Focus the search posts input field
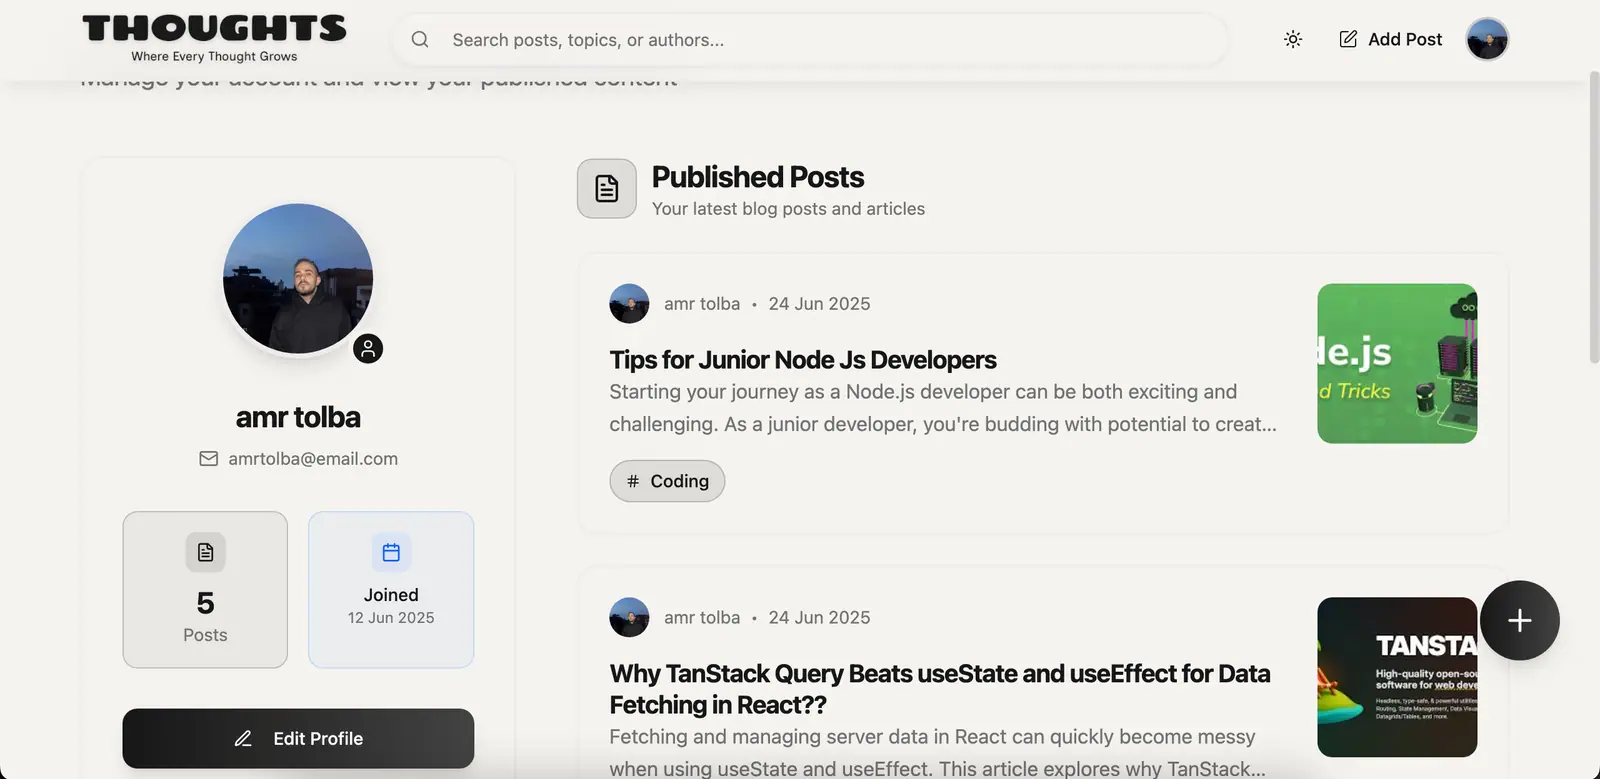The width and height of the screenshot is (1600, 779). [x=809, y=40]
